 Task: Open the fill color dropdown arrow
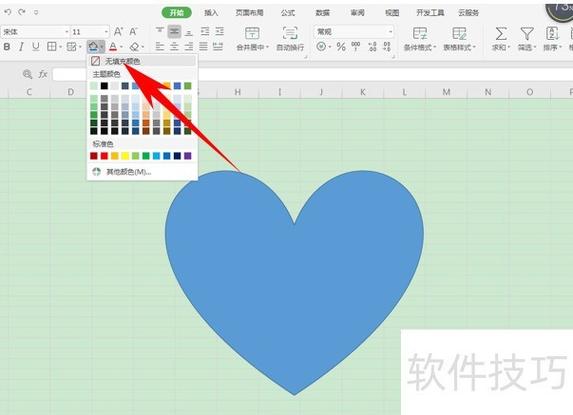(x=102, y=47)
